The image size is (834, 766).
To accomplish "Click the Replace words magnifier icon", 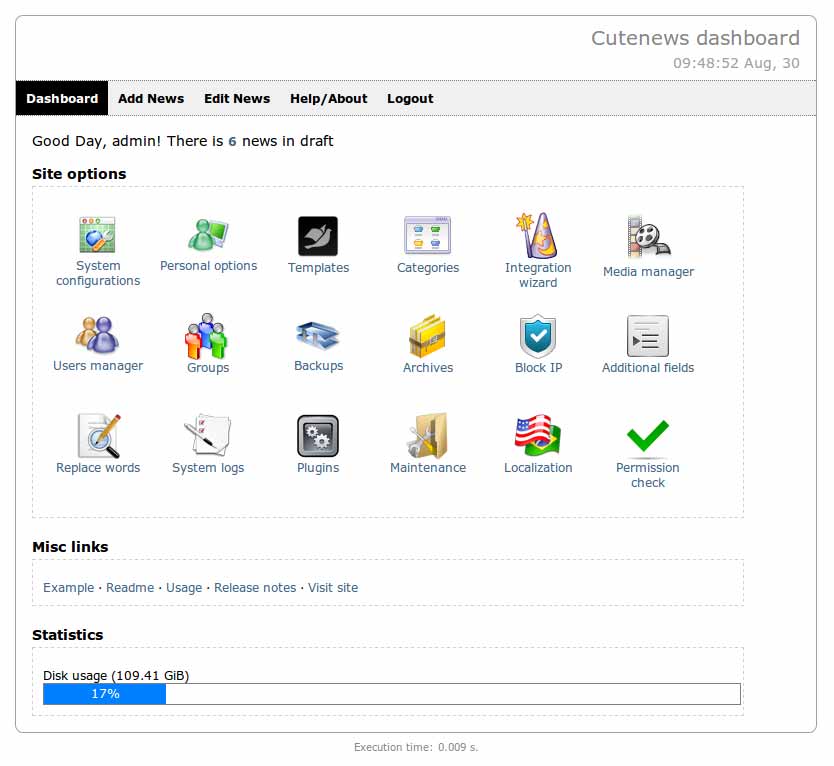I will tap(98, 436).
